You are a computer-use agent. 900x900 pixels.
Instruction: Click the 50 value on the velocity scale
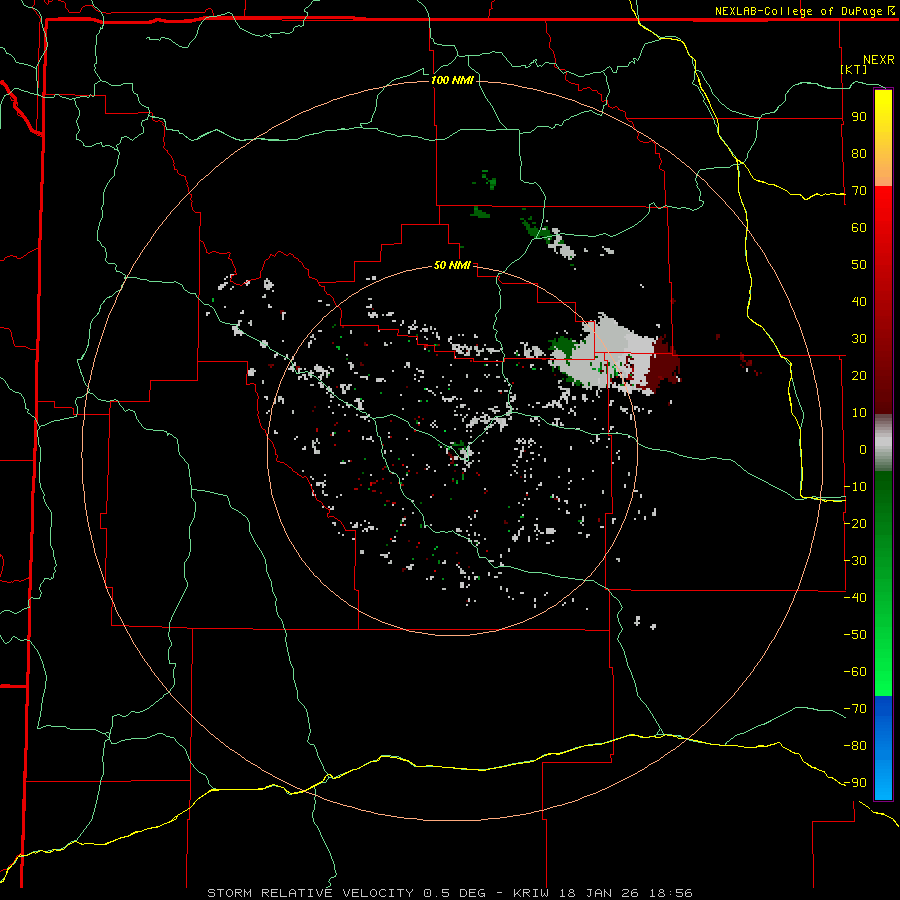coord(859,265)
